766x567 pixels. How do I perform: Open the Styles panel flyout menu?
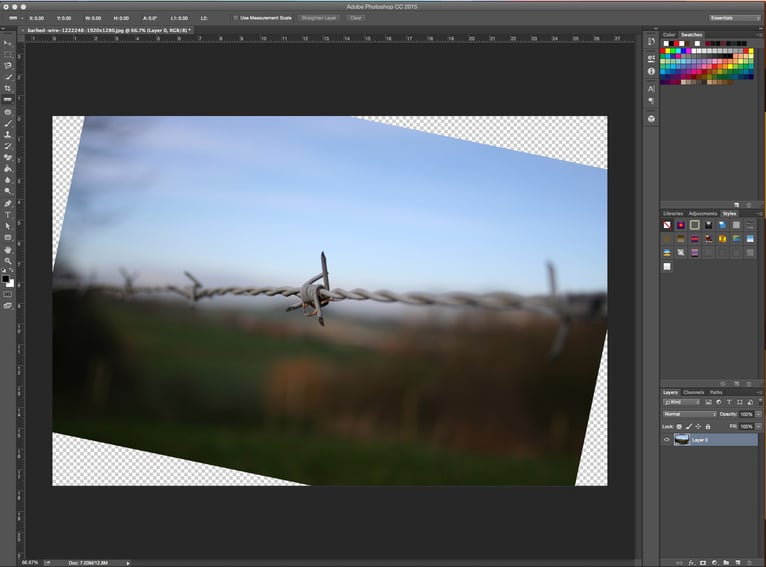coord(759,213)
